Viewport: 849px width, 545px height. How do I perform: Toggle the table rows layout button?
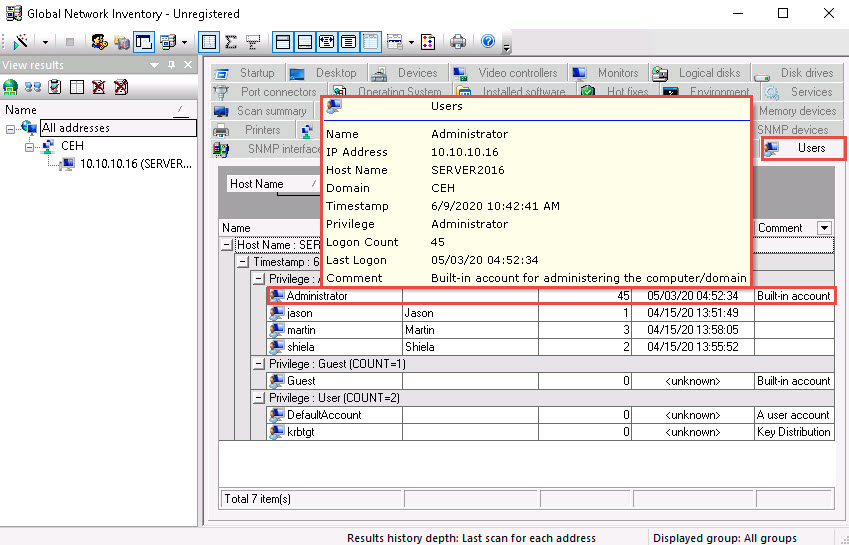(x=371, y=42)
